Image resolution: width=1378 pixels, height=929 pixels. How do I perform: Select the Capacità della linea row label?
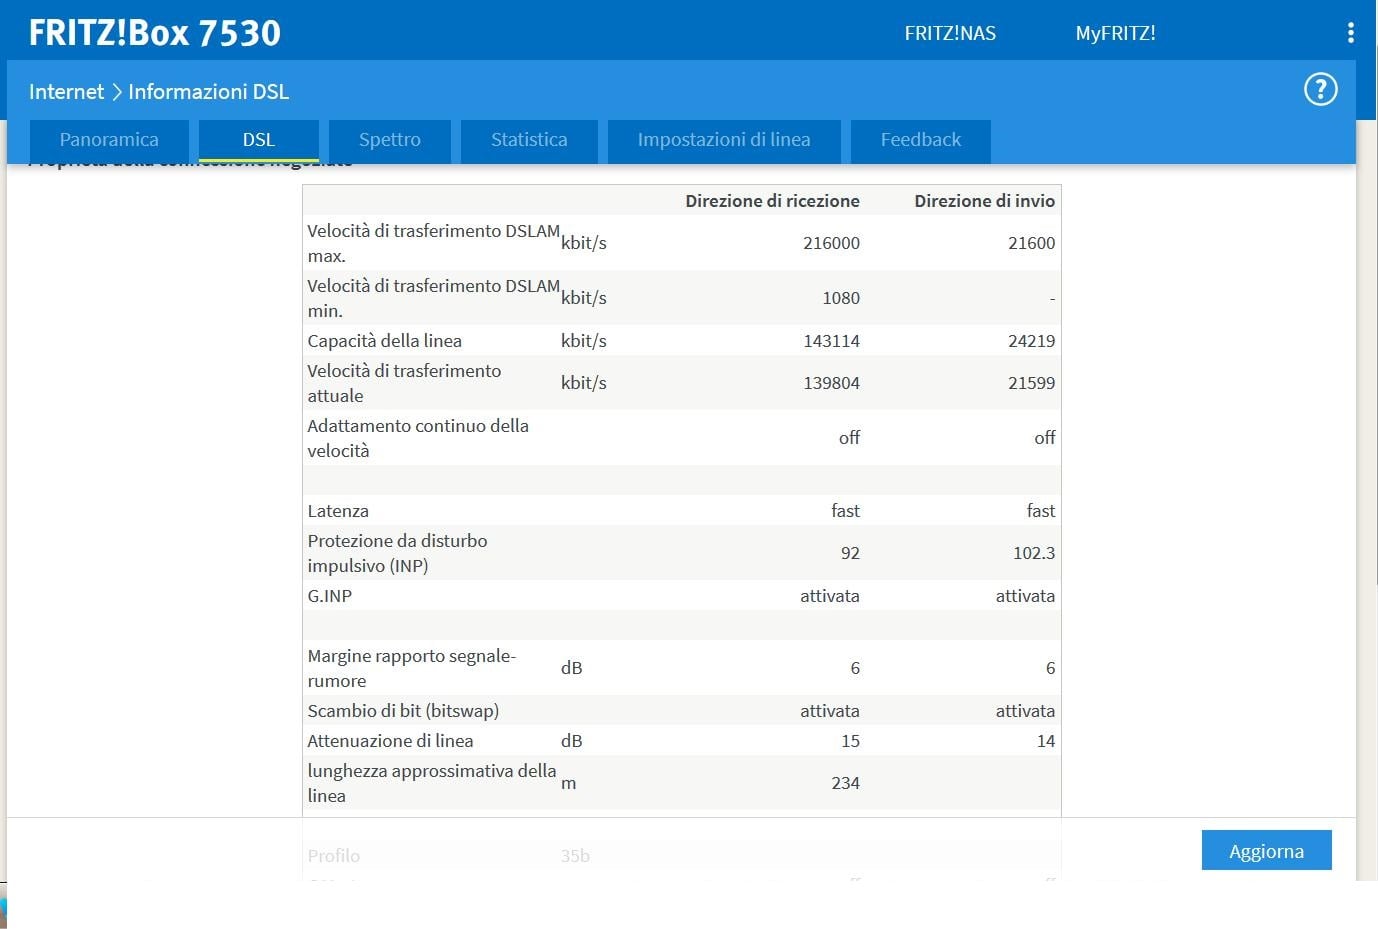point(384,341)
